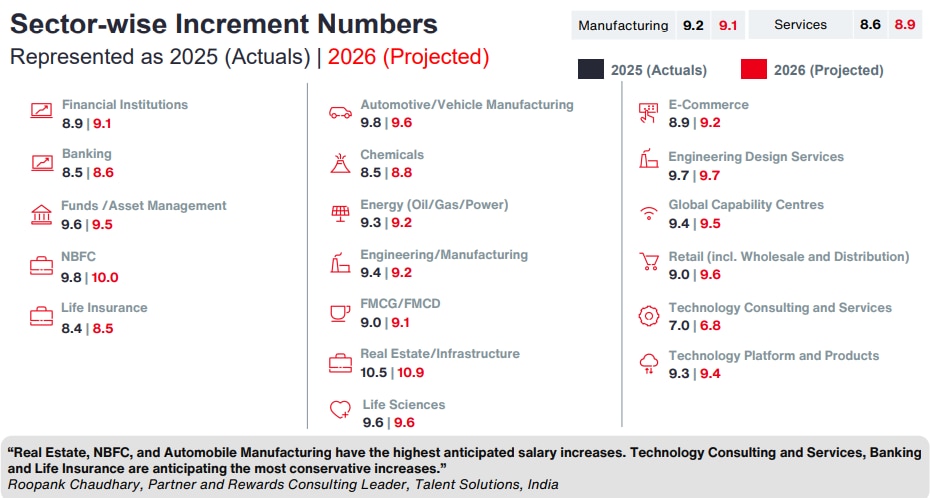Click the Financial Institutions chart icon
The width and height of the screenshot is (930, 498).
(x=41, y=112)
